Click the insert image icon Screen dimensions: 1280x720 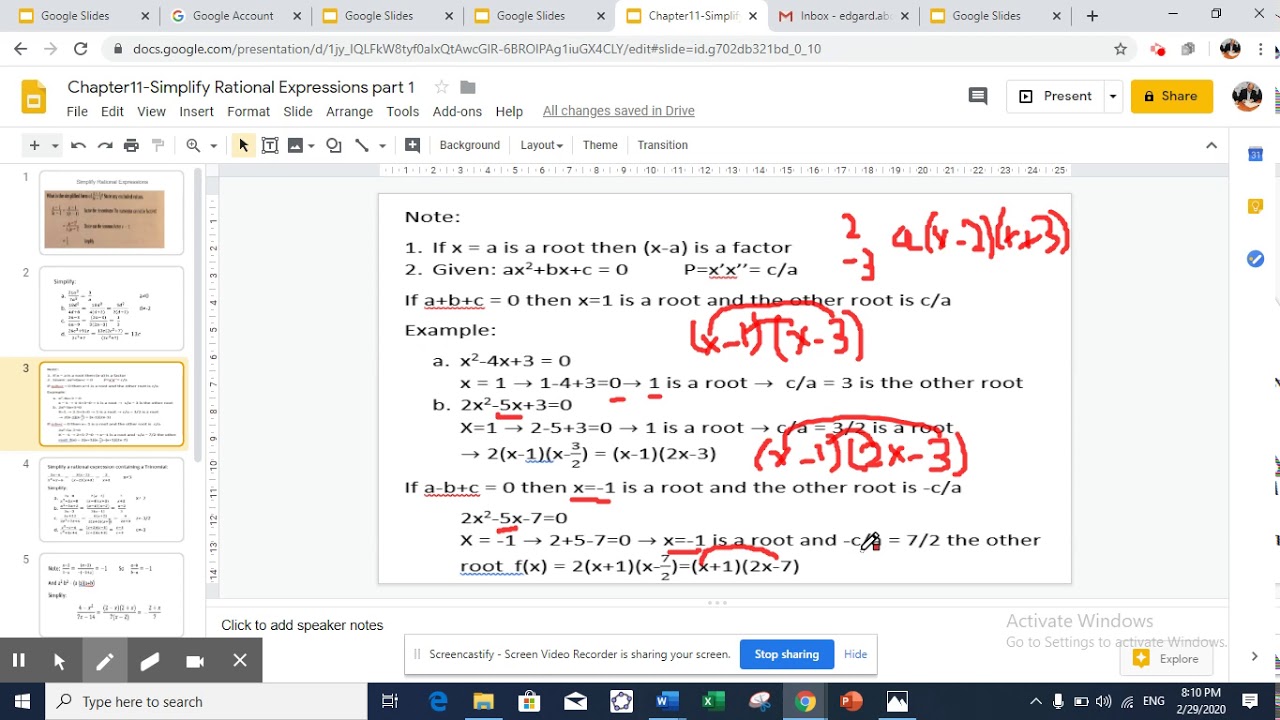click(x=295, y=145)
